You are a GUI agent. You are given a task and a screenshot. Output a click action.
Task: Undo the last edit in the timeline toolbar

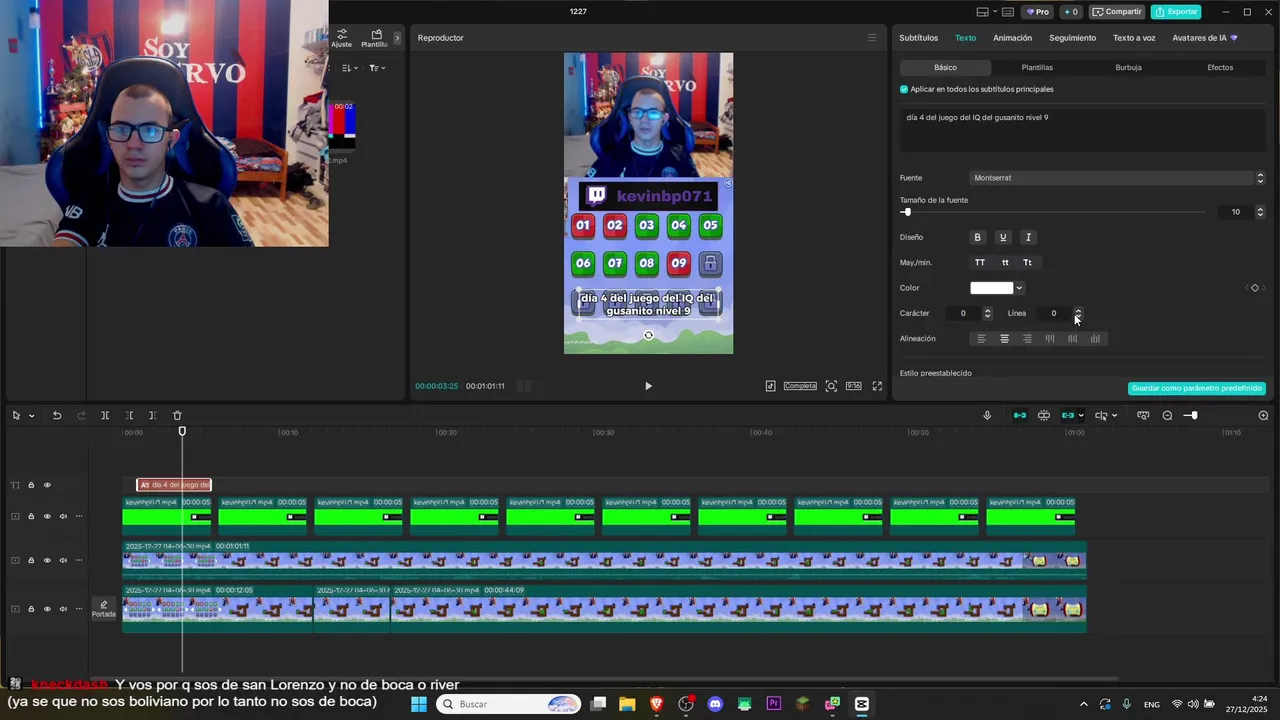coord(57,416)
